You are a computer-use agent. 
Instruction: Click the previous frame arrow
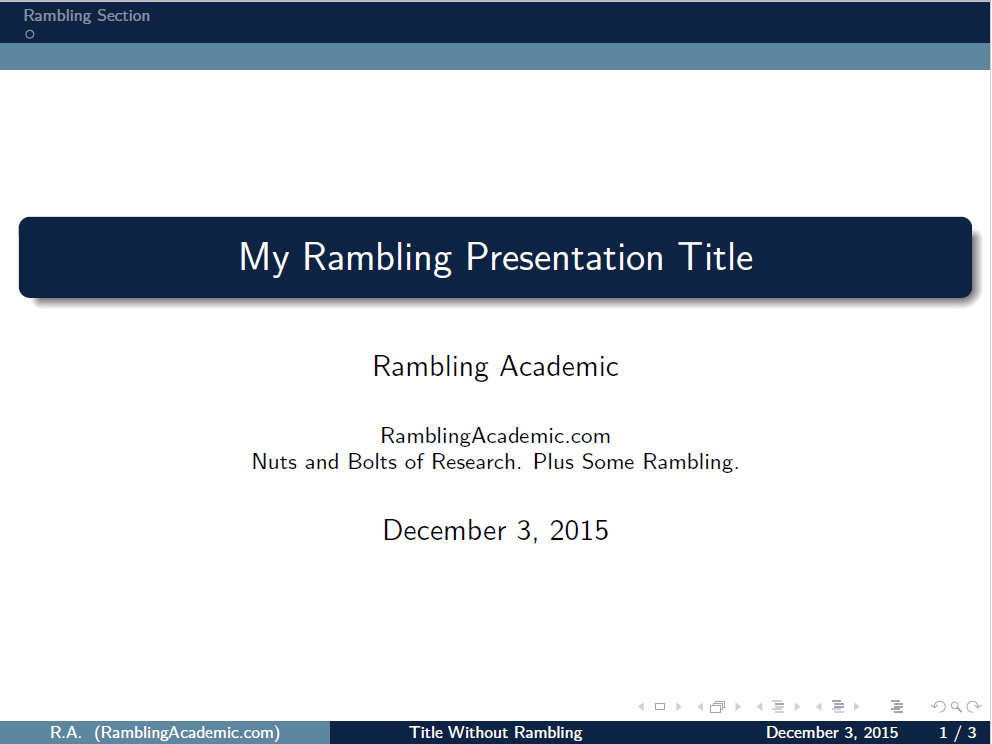click(700, 706)
